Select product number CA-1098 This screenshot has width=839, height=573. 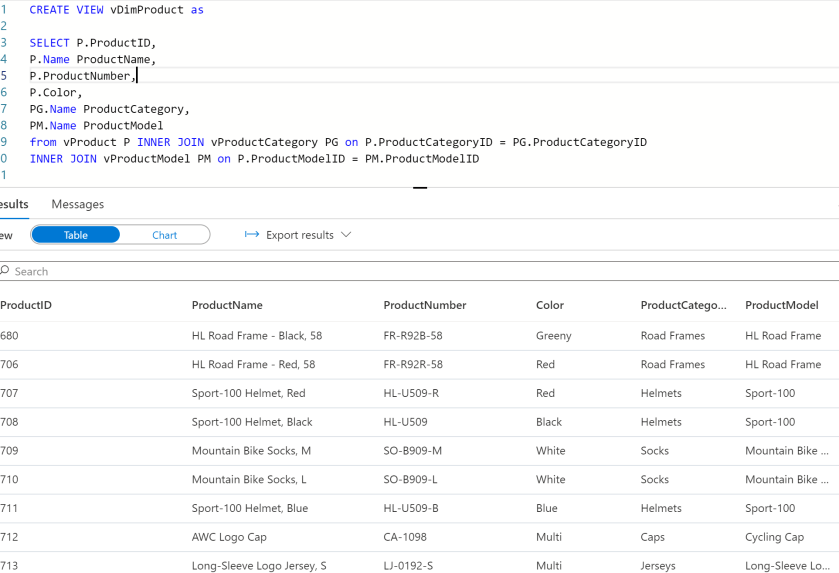405,537
